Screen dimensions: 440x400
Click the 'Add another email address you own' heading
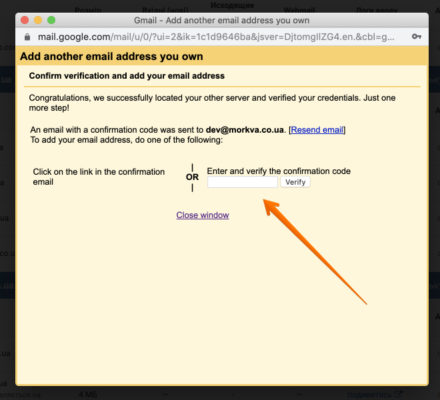pos(112,56)
